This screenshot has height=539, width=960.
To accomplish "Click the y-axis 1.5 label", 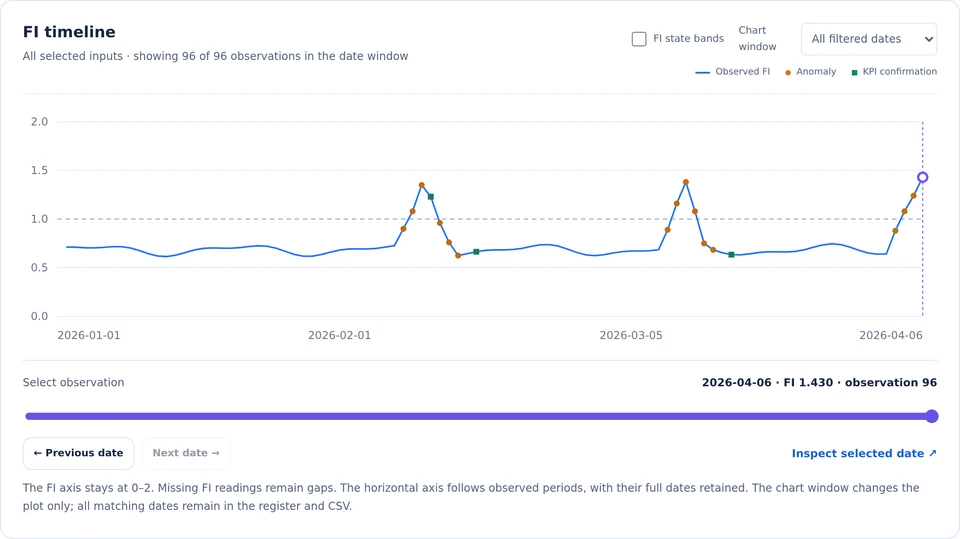I will point(39,170).
